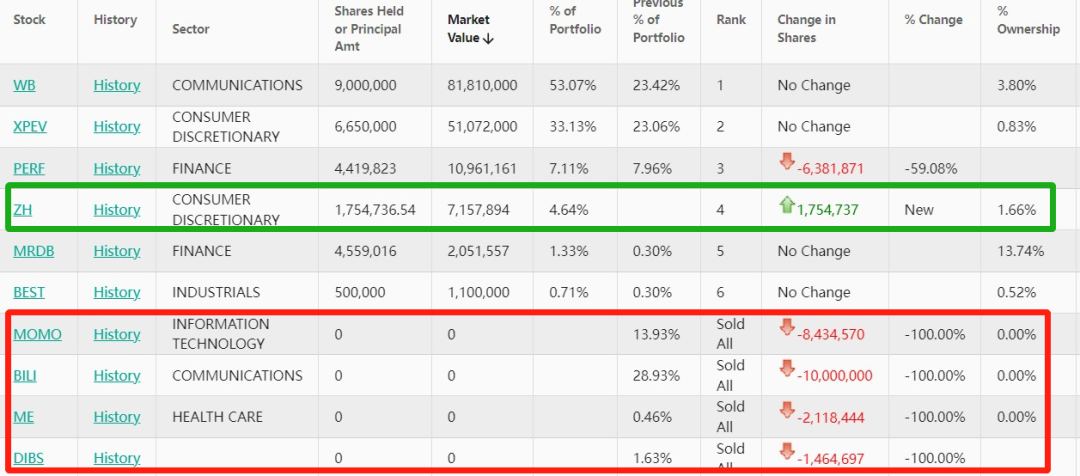This screenshot has height=476, width=1080.
Task: Click the red down arrow in PERF row
Action: coord(787,162)
